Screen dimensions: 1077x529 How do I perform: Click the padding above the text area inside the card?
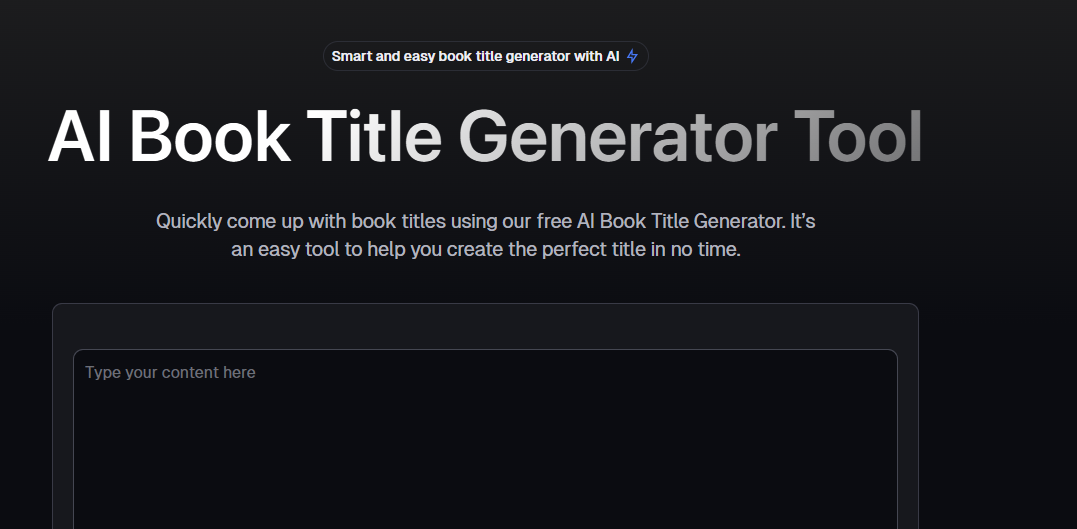pos(485,327)
